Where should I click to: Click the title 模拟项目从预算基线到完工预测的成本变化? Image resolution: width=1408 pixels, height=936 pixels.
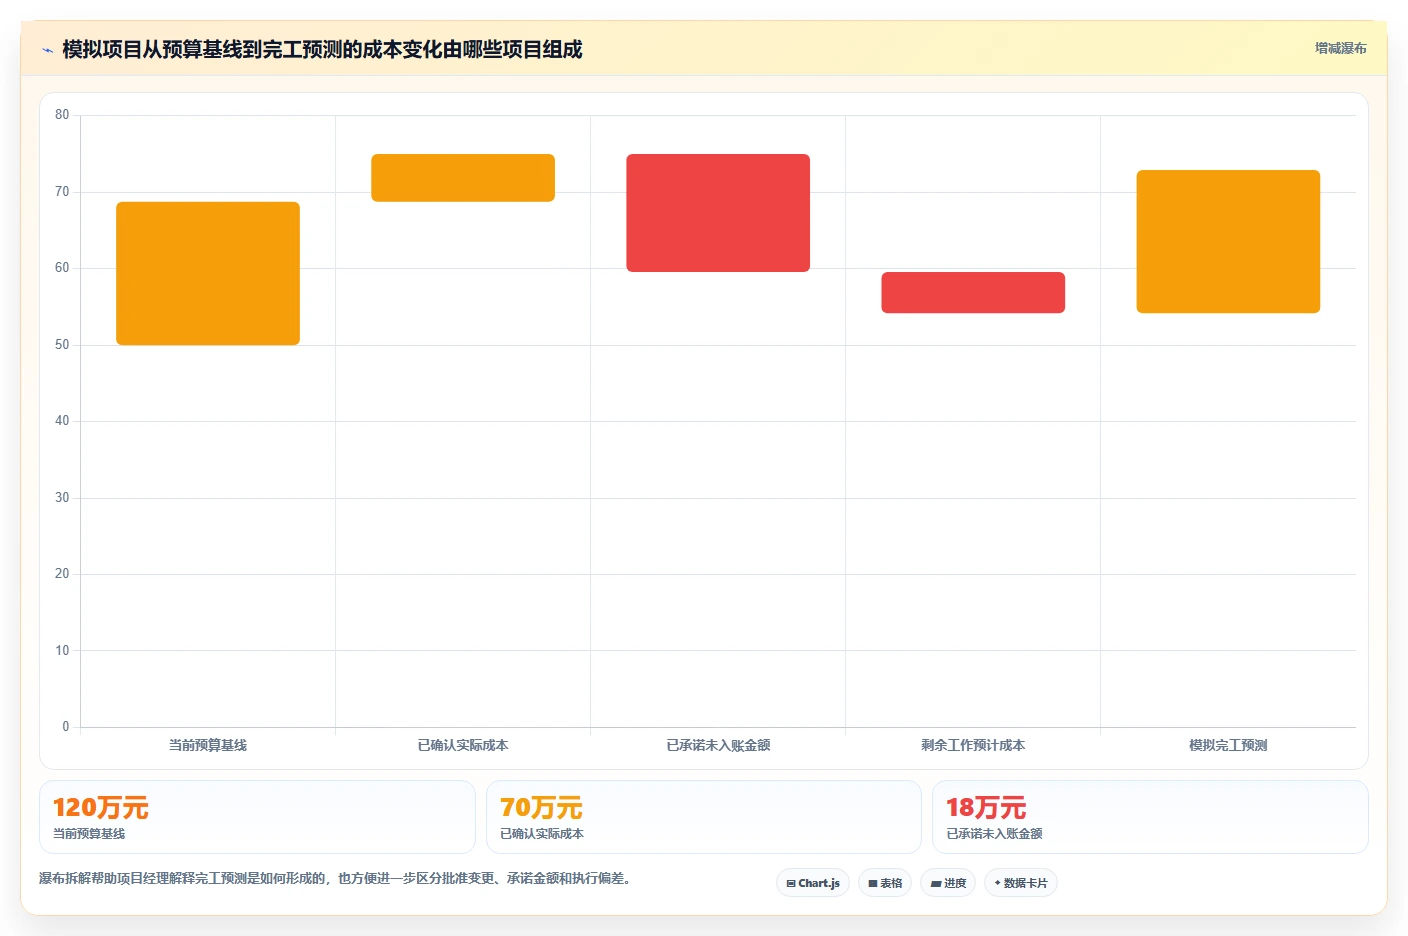(x=322, y=49)
